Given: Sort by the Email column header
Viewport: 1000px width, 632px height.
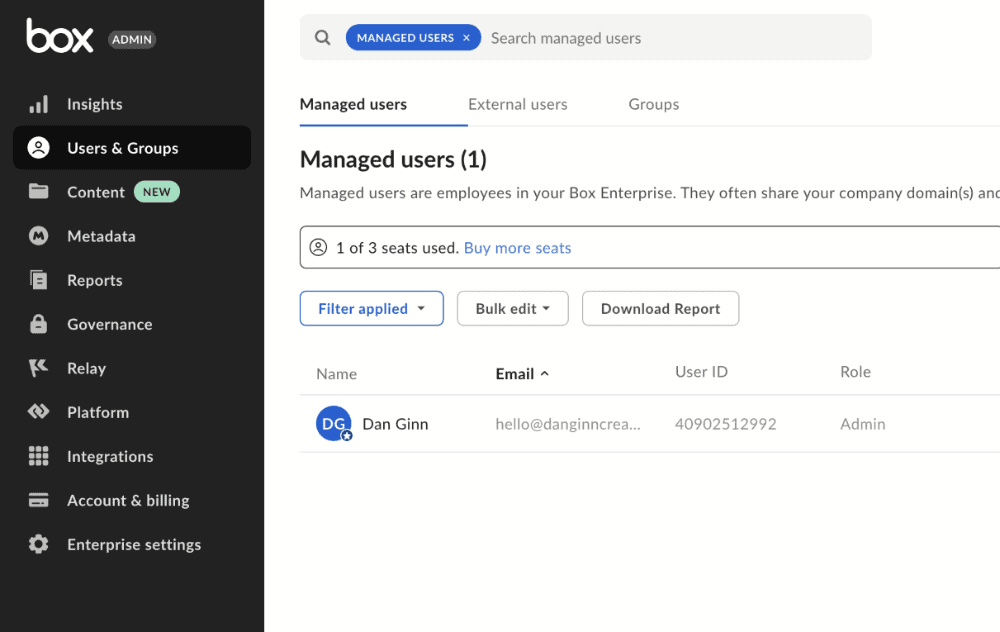Looking at the screenshot, I should [x=522, y=374].
